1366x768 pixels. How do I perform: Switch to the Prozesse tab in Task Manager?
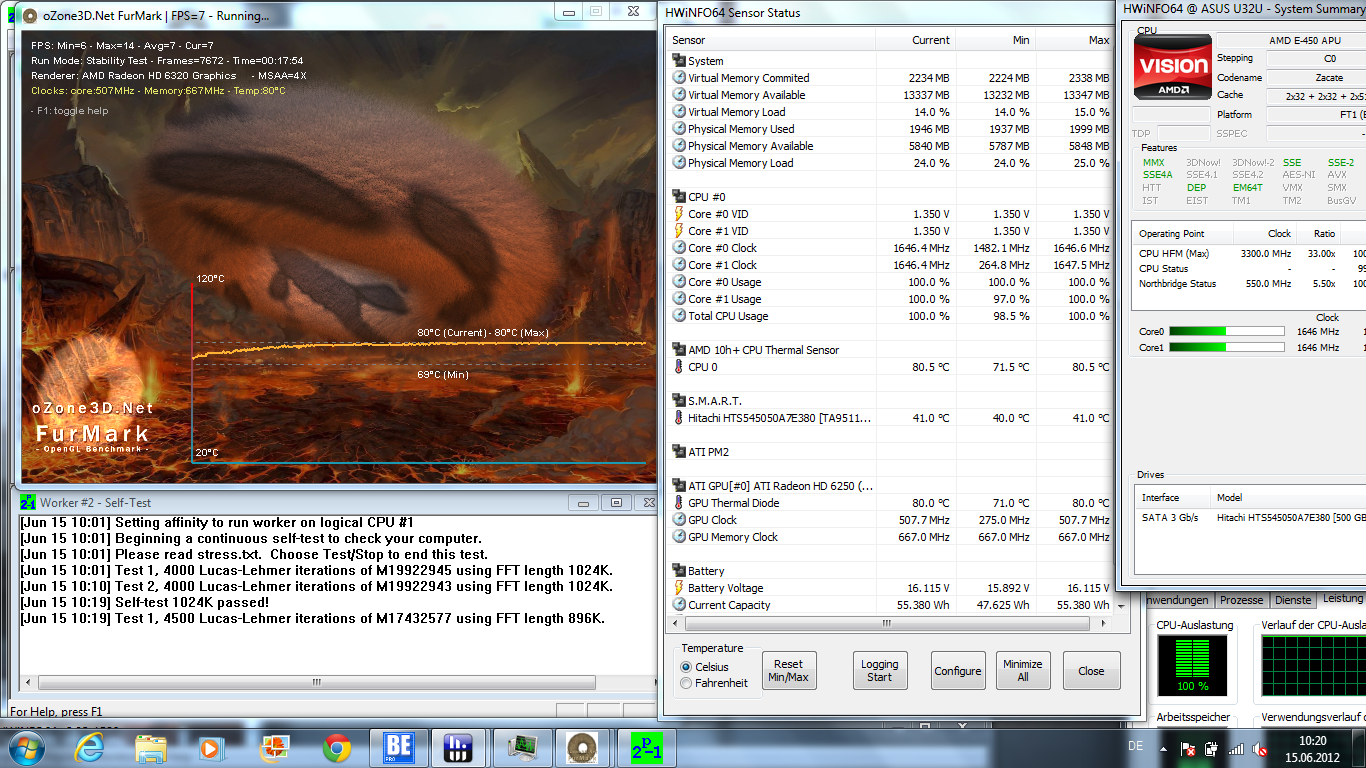(1242, 600)
